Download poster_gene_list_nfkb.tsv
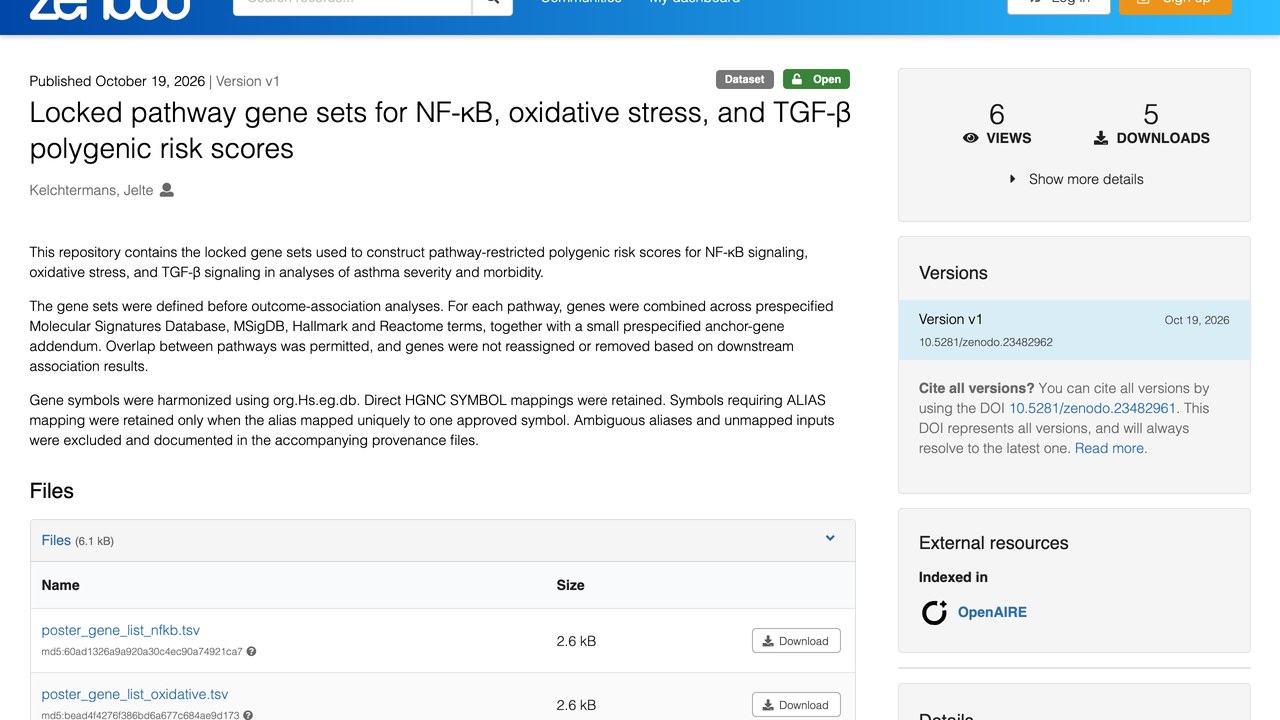This screenshot has width=1280, height=720. tap(796, 641)
